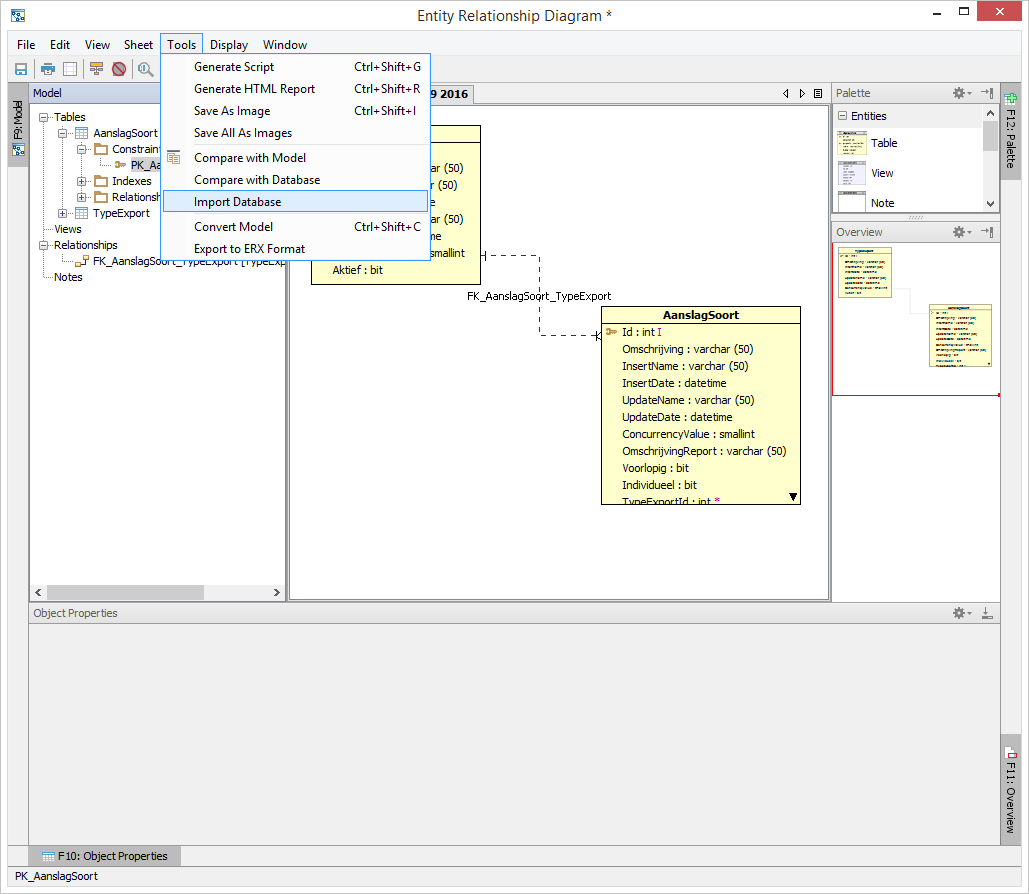Switch to F10: Object Properties tab

(x=112, y=856)
